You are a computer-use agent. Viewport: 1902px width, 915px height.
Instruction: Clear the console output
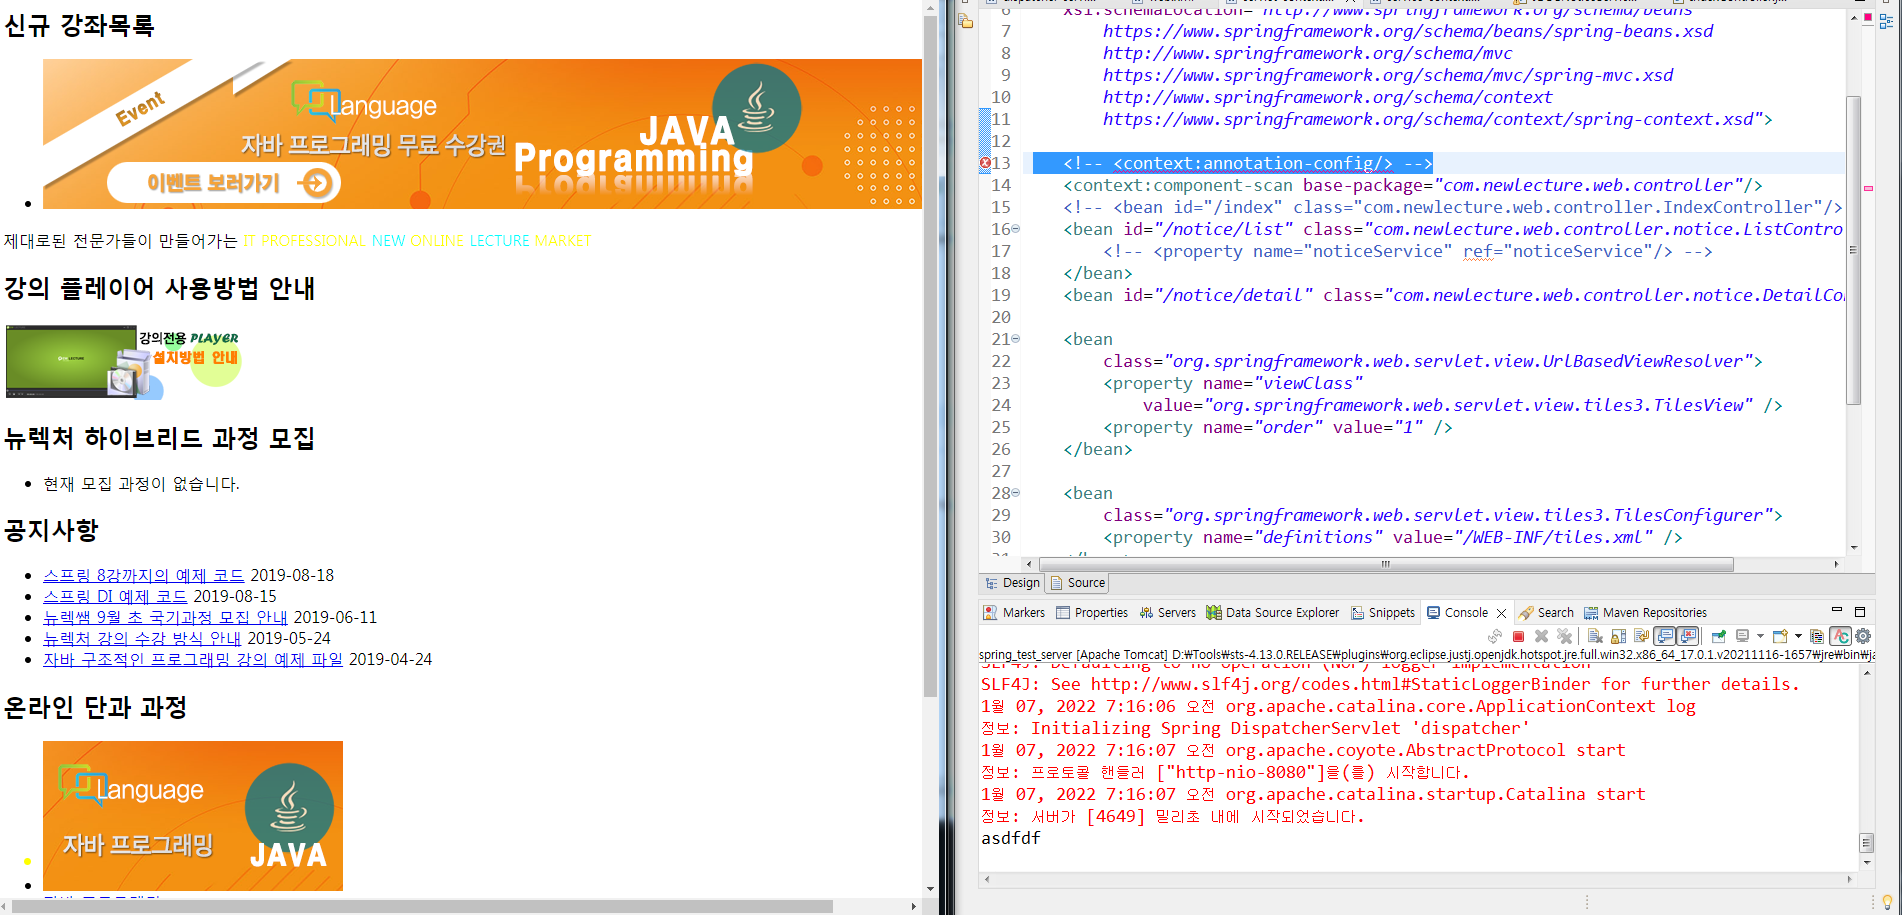(1595, 636)
